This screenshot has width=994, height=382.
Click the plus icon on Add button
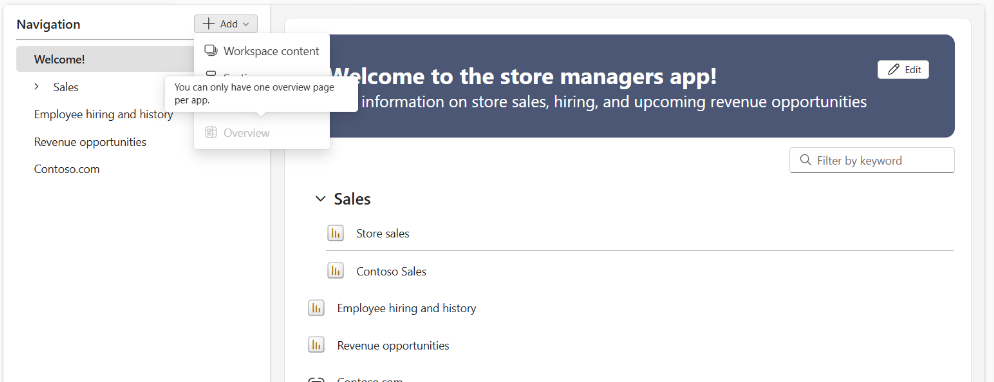209,24
